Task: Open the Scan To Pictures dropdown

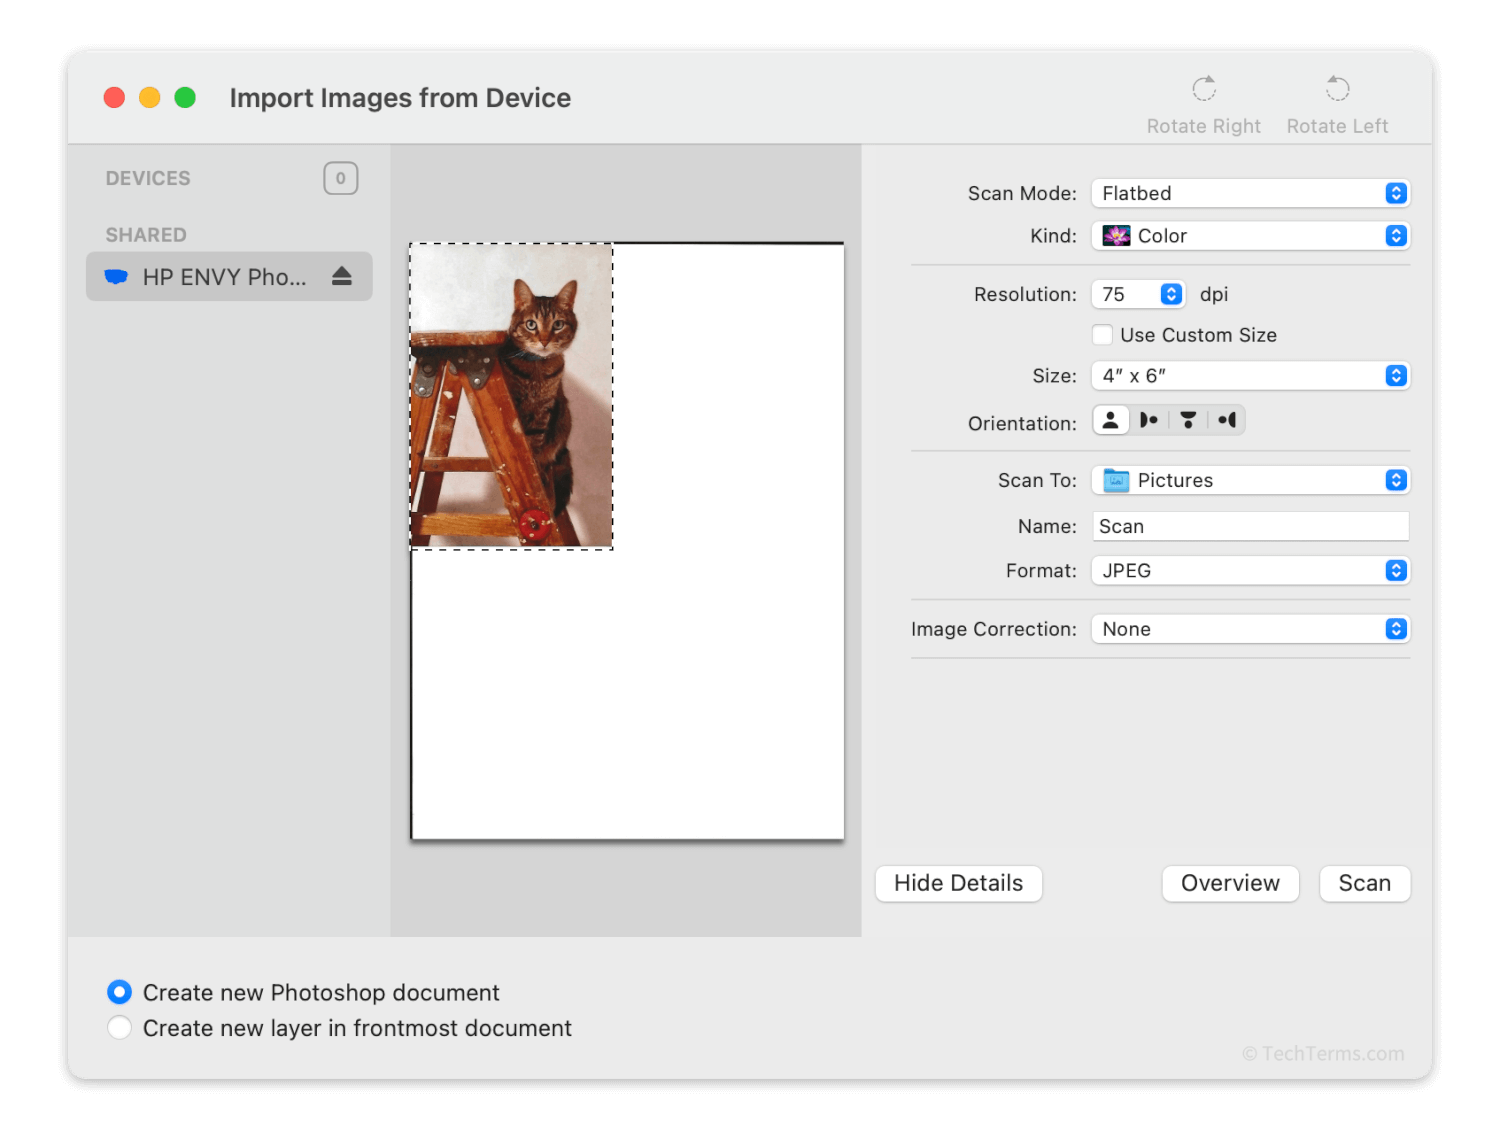Action: tap(1251, 481)
